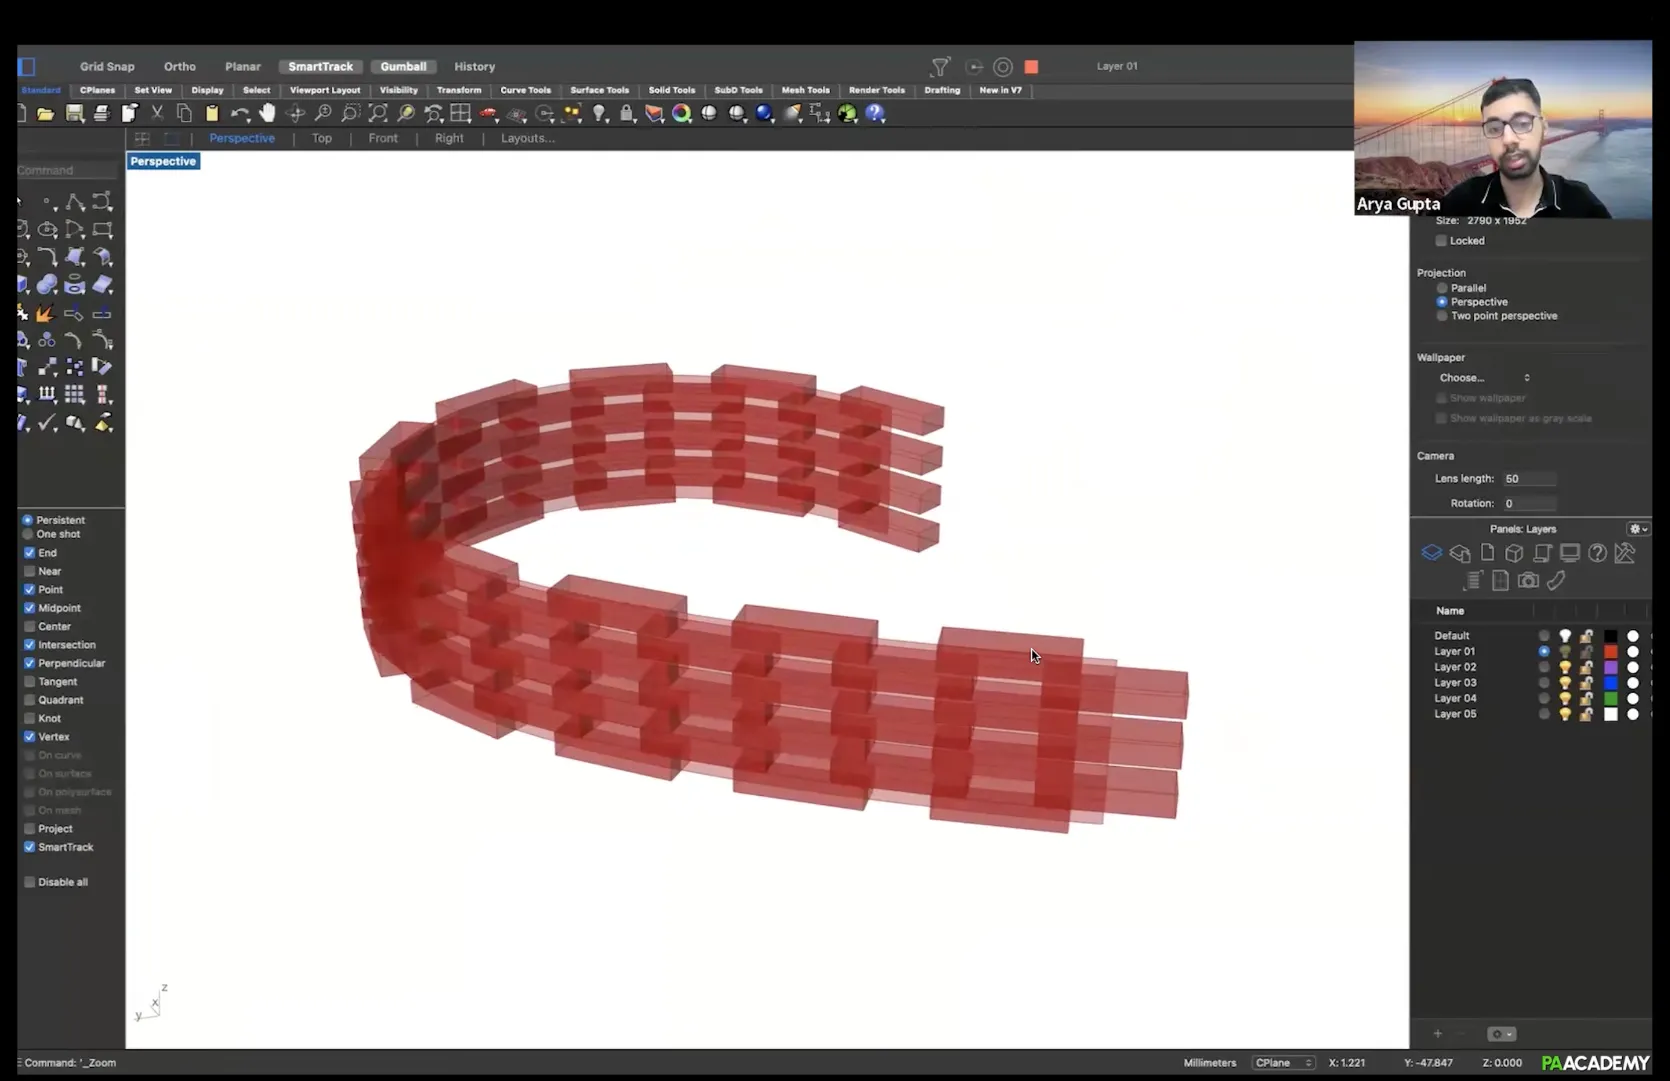The width and height of the screenshot is (1670, 1081).
Task: Expand the Layers panel gear menu
Action: (1637, 529)
